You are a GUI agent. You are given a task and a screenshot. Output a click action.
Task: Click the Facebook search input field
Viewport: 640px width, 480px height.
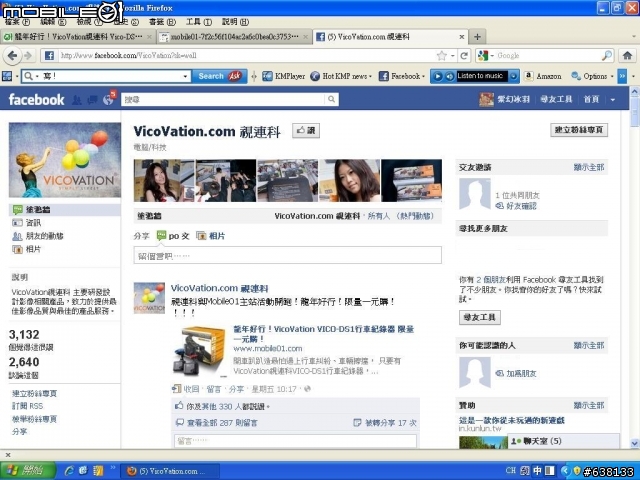[x=223, y=99]
